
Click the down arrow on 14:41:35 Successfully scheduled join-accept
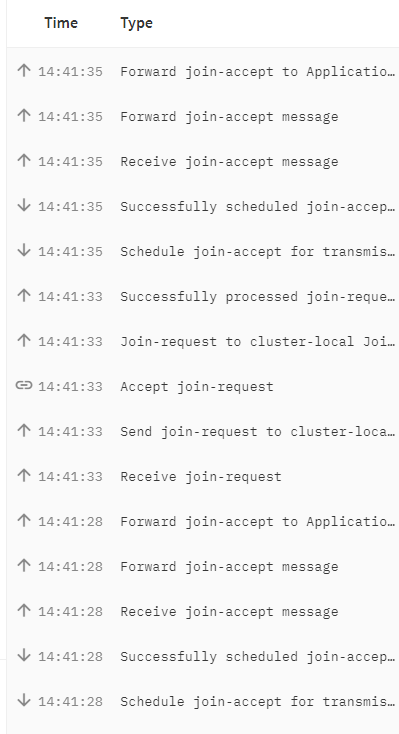(24, 206)
